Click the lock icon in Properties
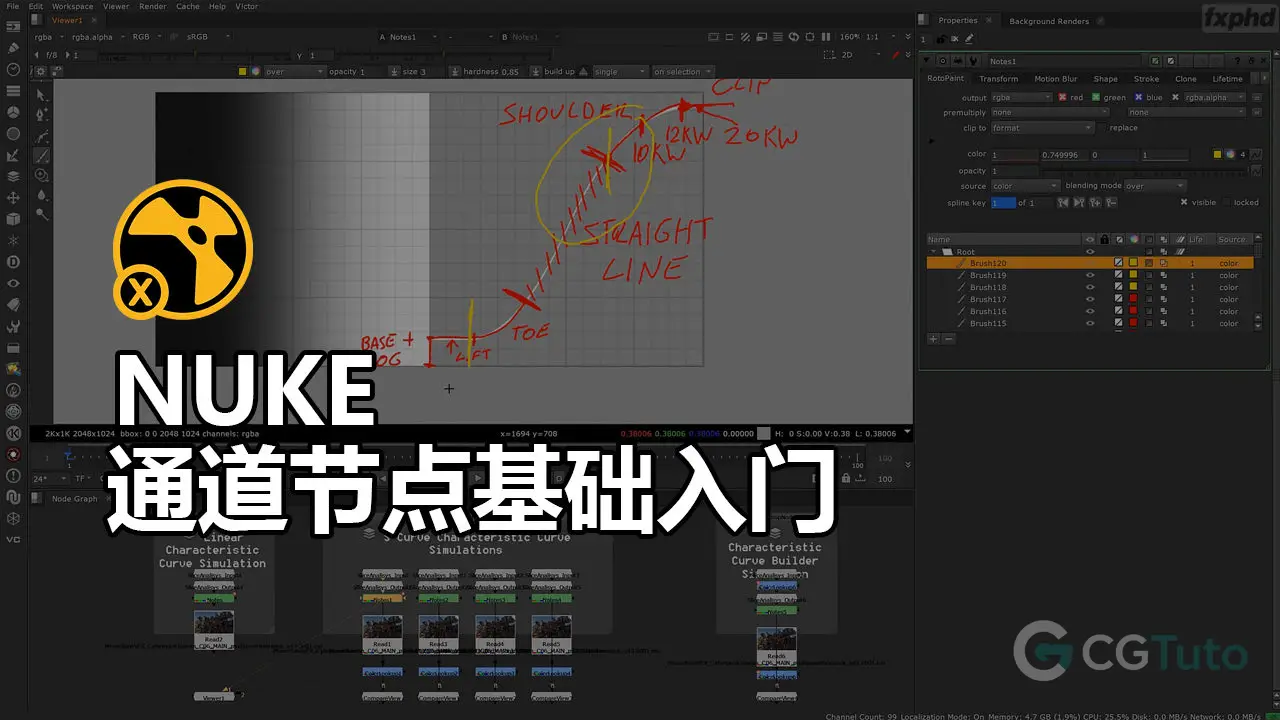This screenshot has height=720, width=1280. pos(940,38)
